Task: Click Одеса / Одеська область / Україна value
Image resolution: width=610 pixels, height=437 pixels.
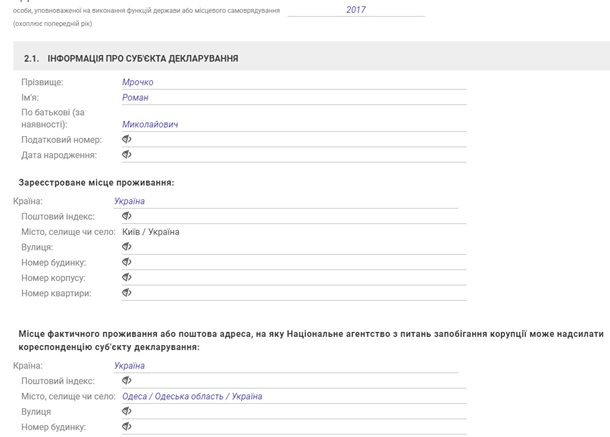Action: (192, 396)
